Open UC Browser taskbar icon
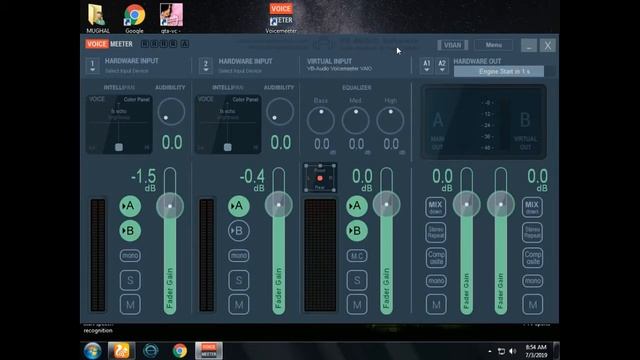Screen dimensions: 640x360 click(x=121, y=351)
